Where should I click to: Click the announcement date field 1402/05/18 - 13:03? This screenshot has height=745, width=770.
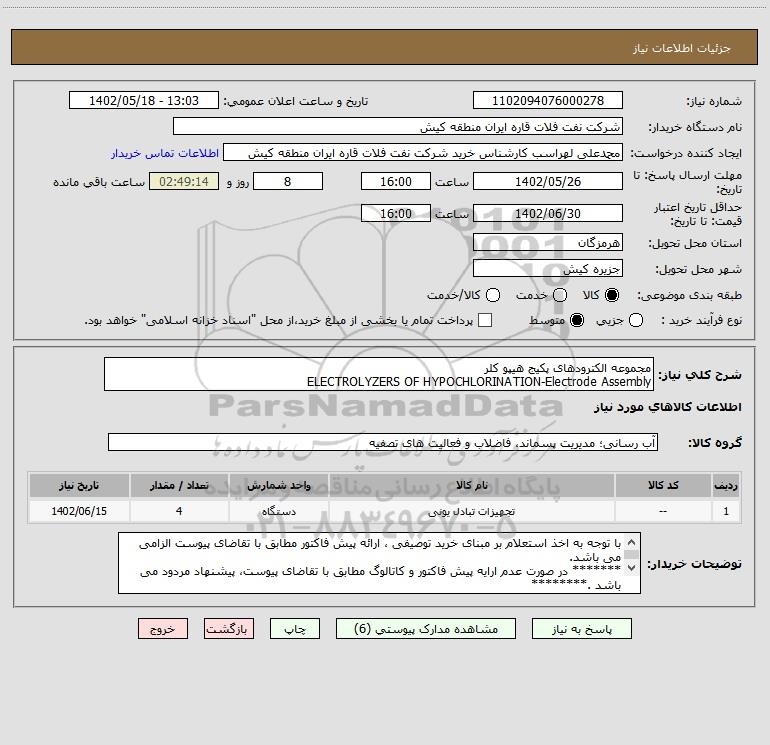click(144, 101)
